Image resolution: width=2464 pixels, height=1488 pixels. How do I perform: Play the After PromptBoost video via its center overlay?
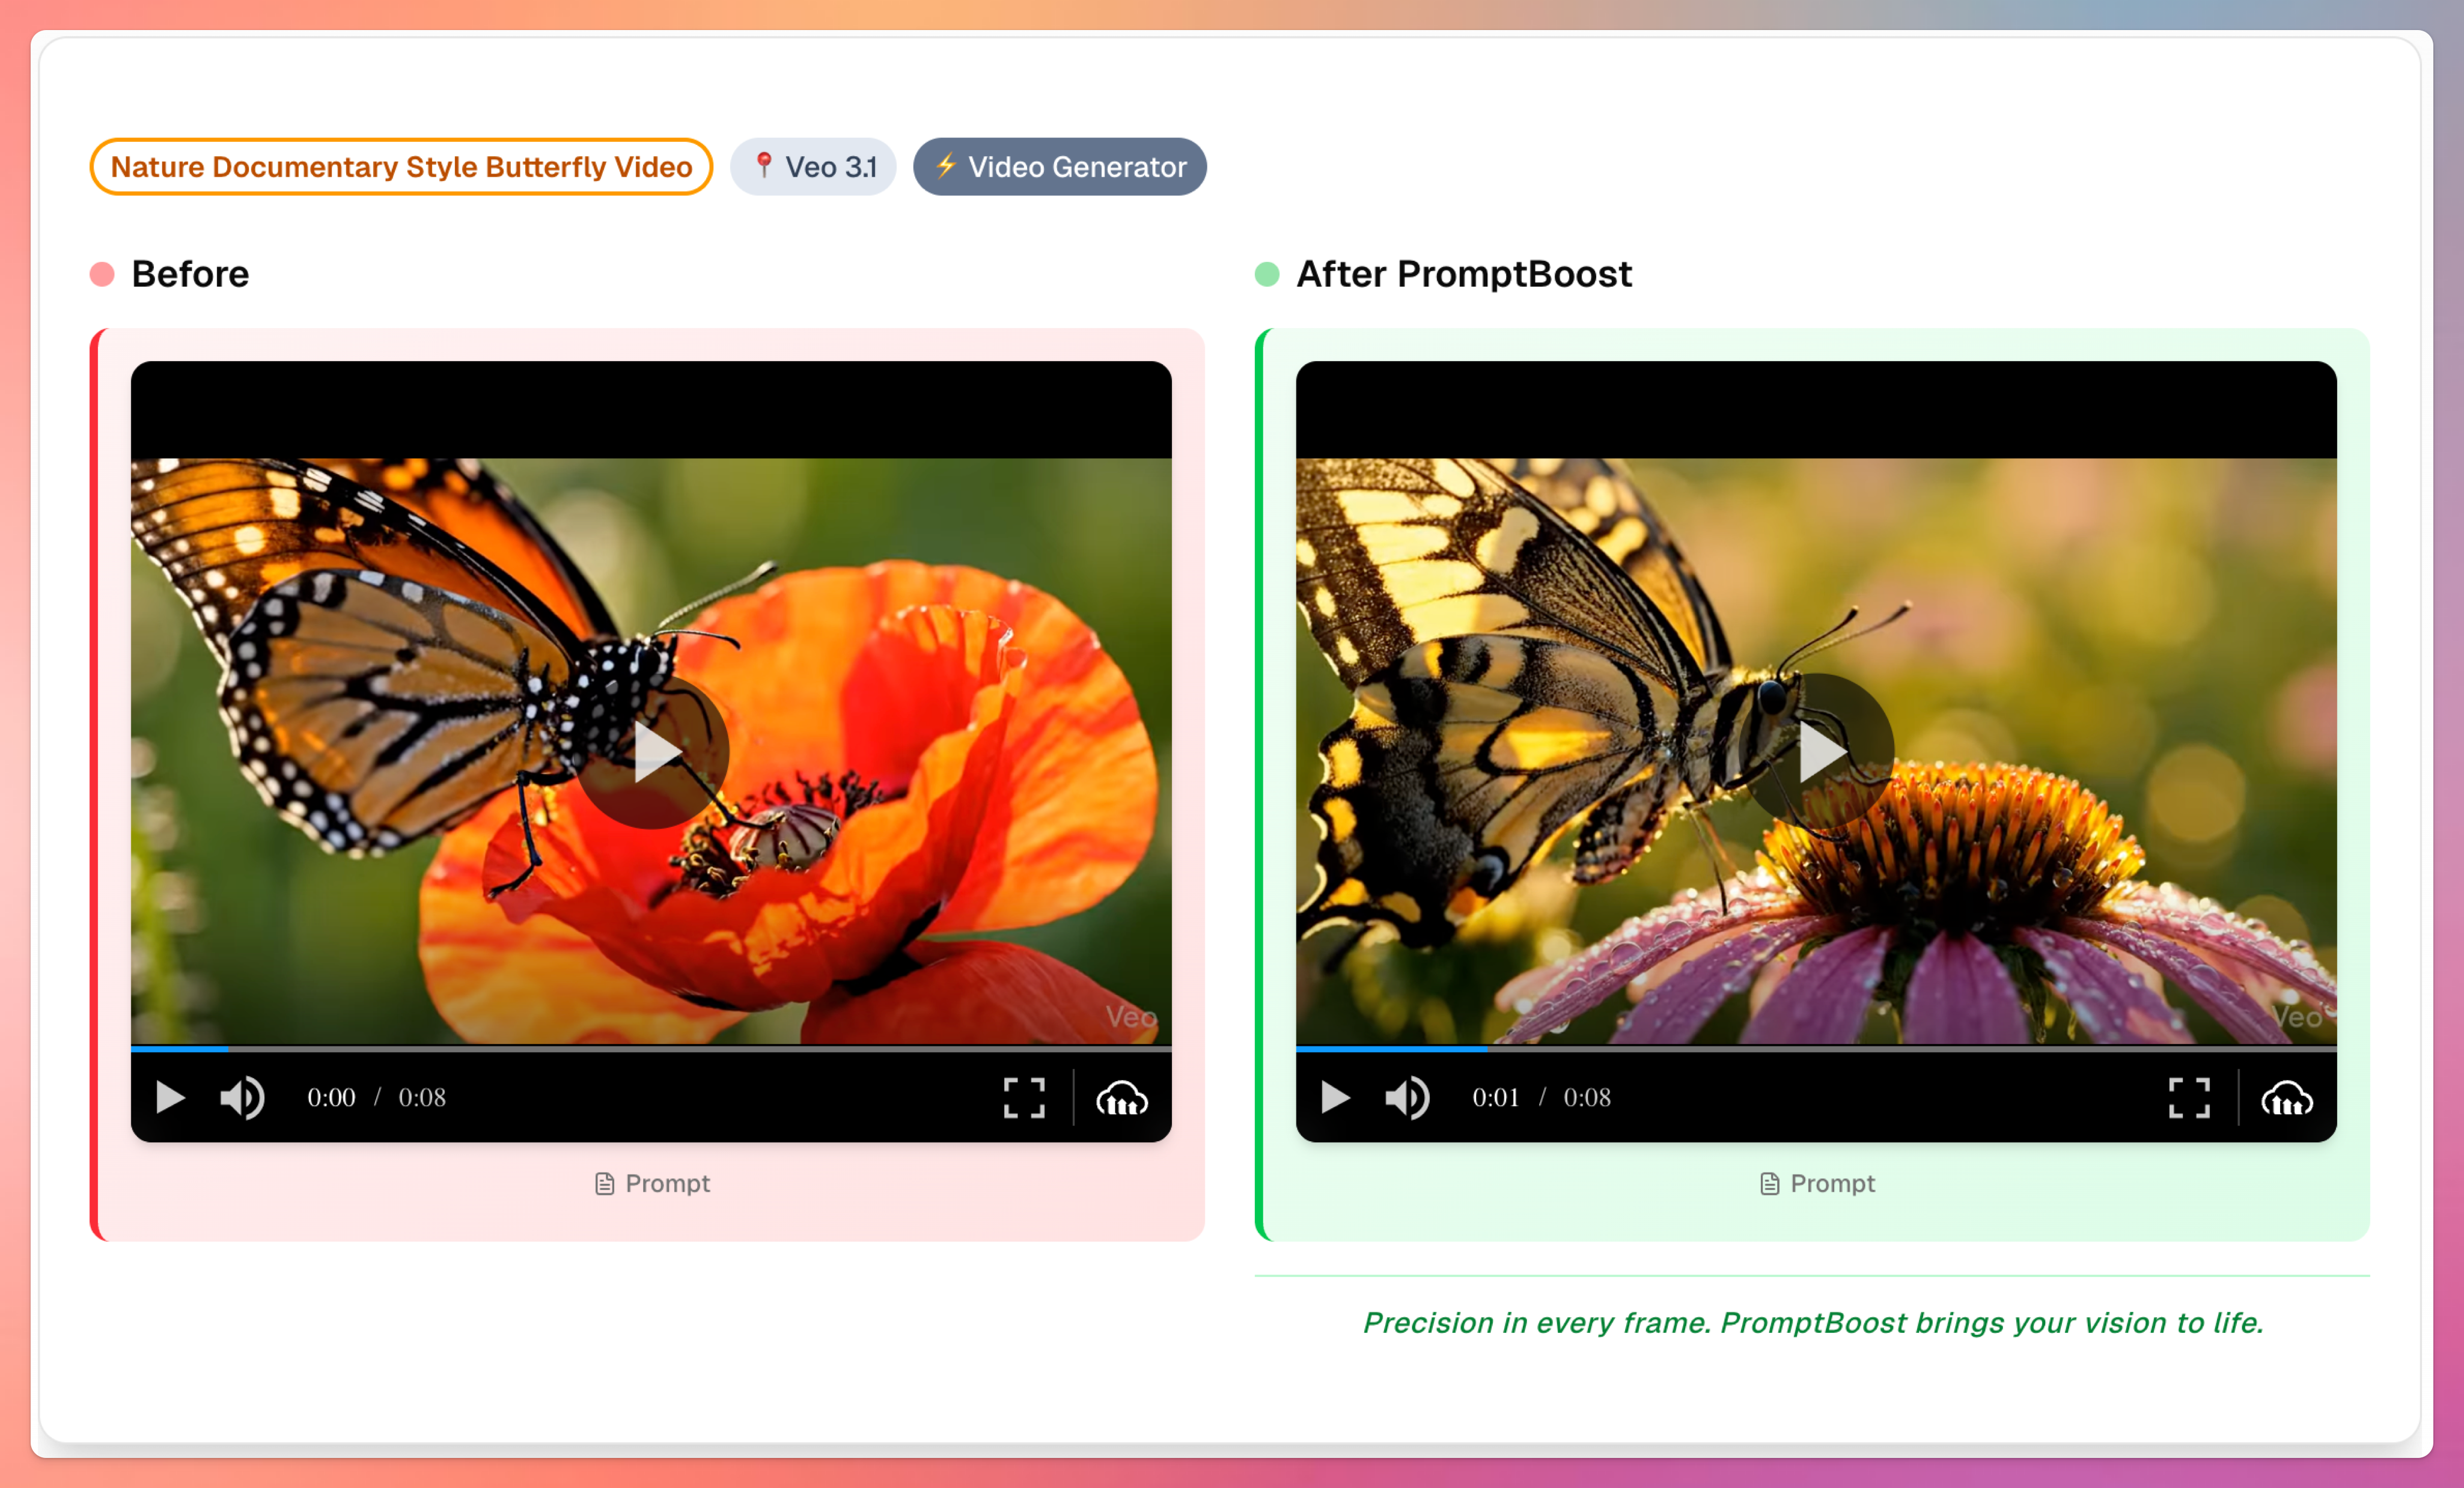1821,752
